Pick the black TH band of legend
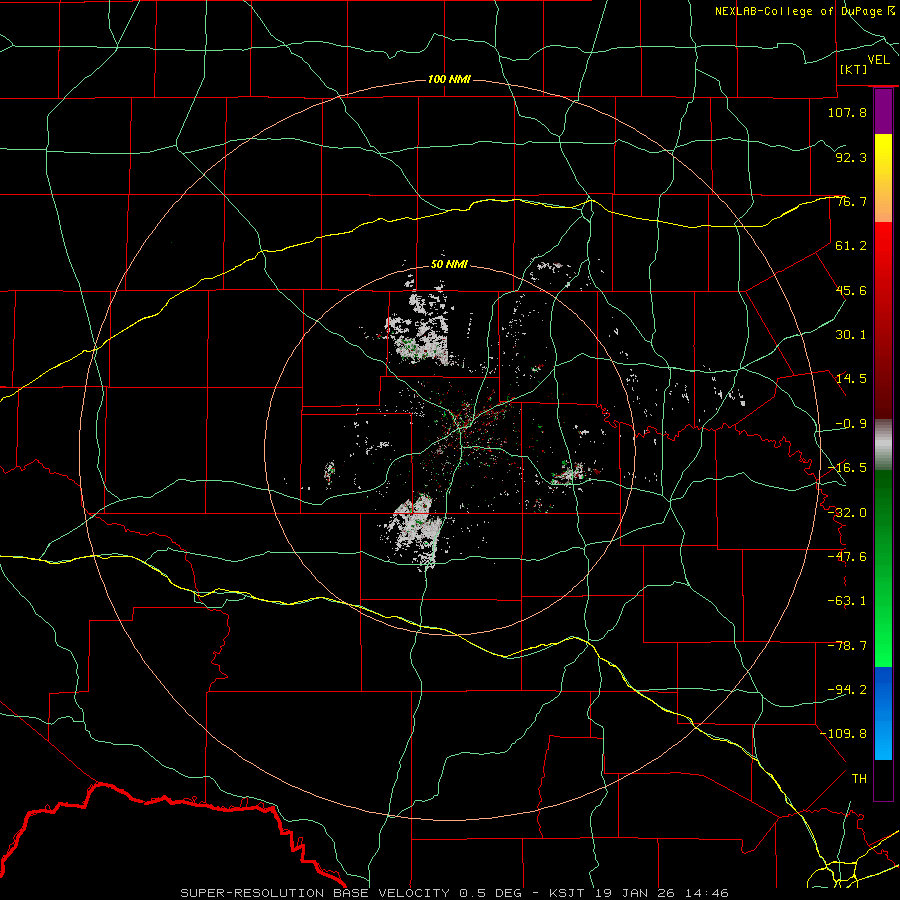 [x=883, y=779]
